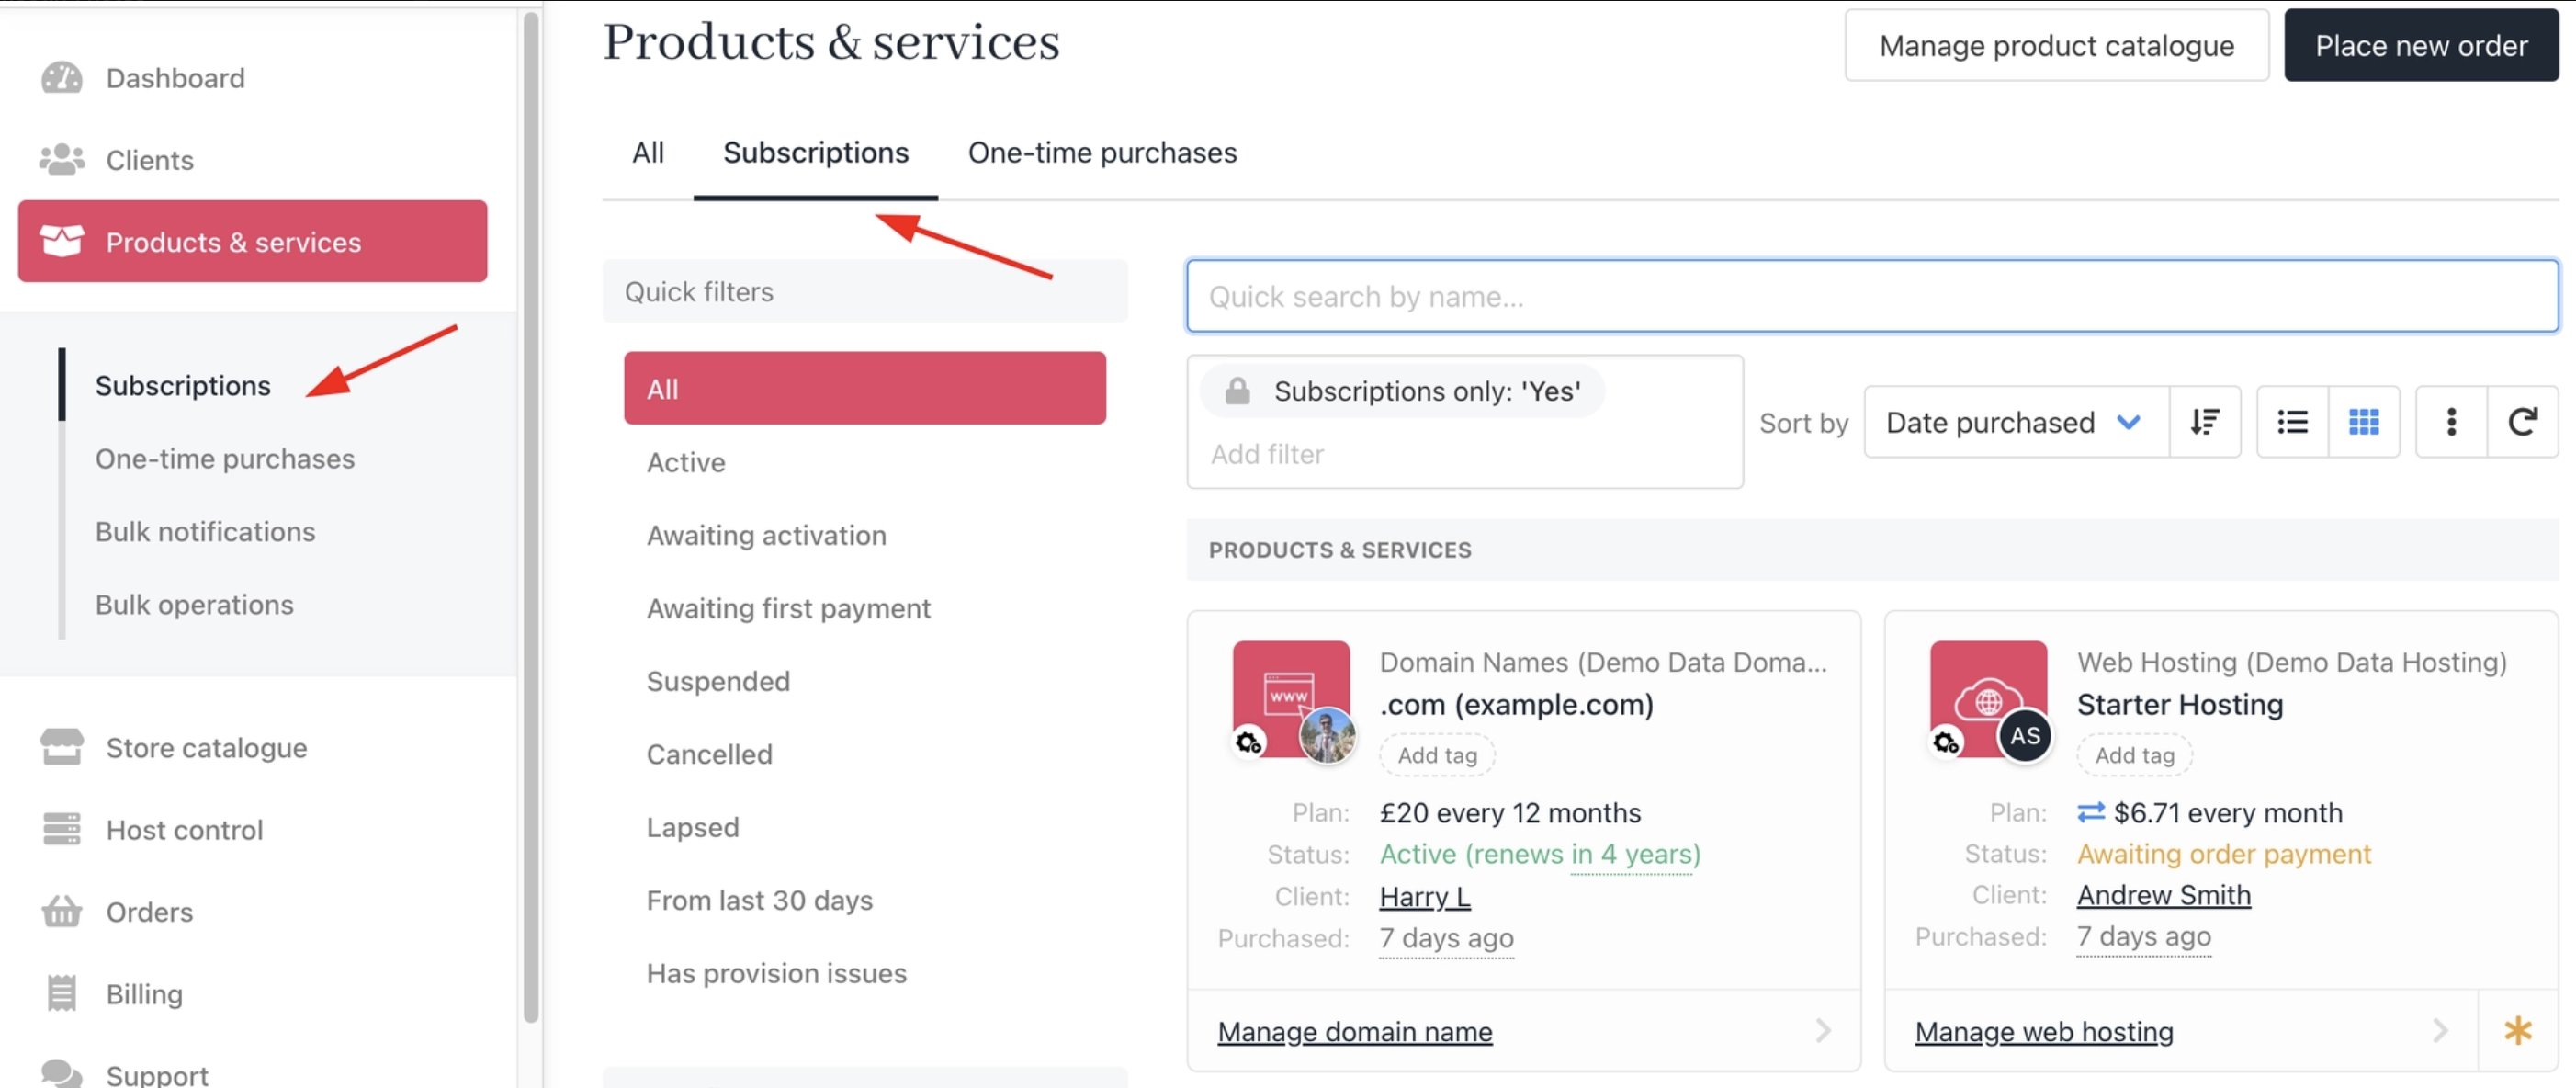This screenshot has height=1088, width=2576.
Task: Click the Host control server icon
Action: pyautogui.click(x=61, y=829)
